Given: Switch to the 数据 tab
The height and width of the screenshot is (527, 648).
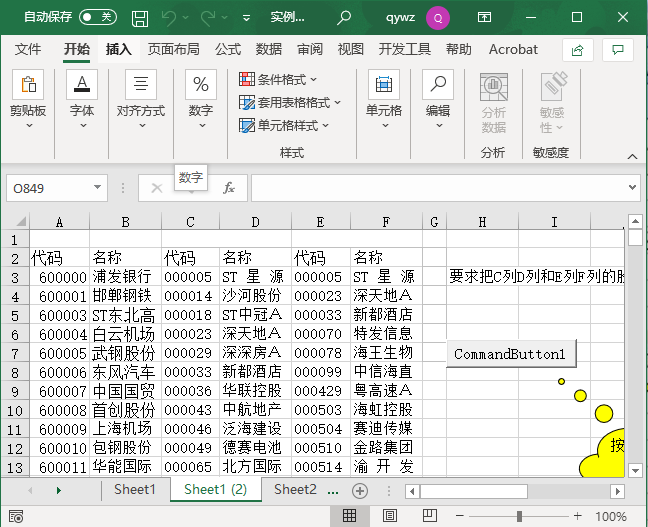Looking at the screenshot, I should (269, 49).
